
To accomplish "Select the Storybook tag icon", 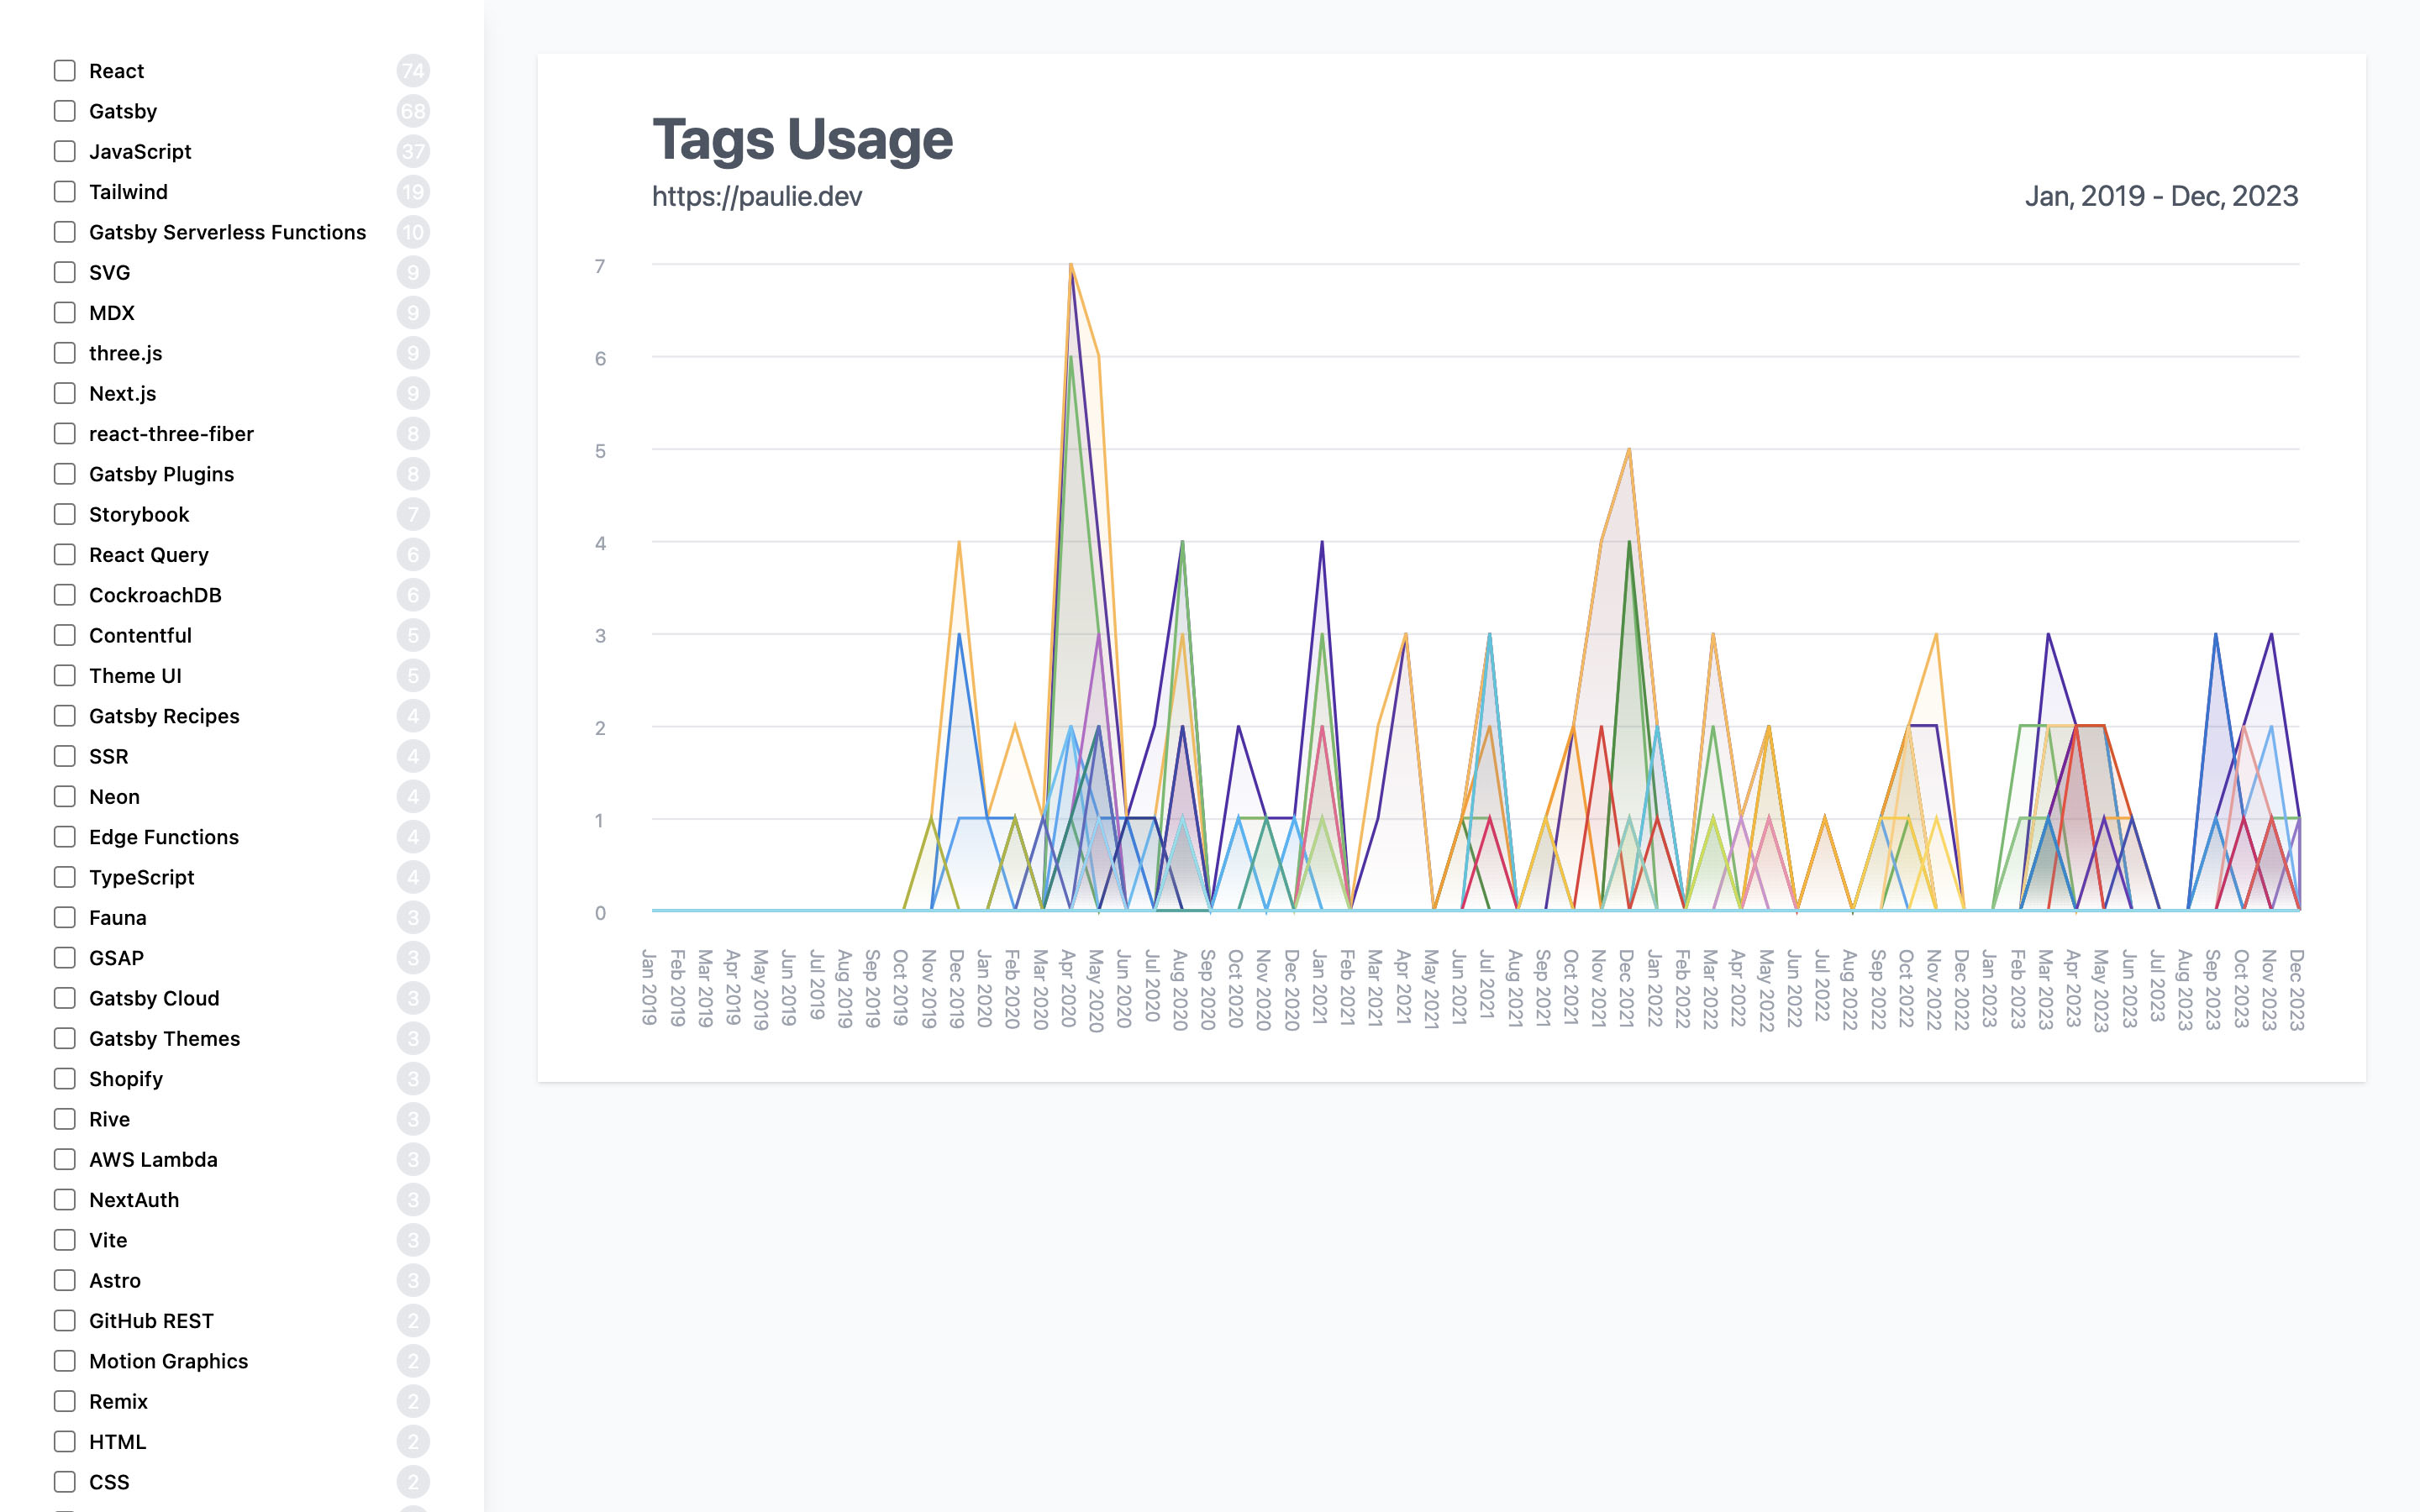I will [63, 514].
